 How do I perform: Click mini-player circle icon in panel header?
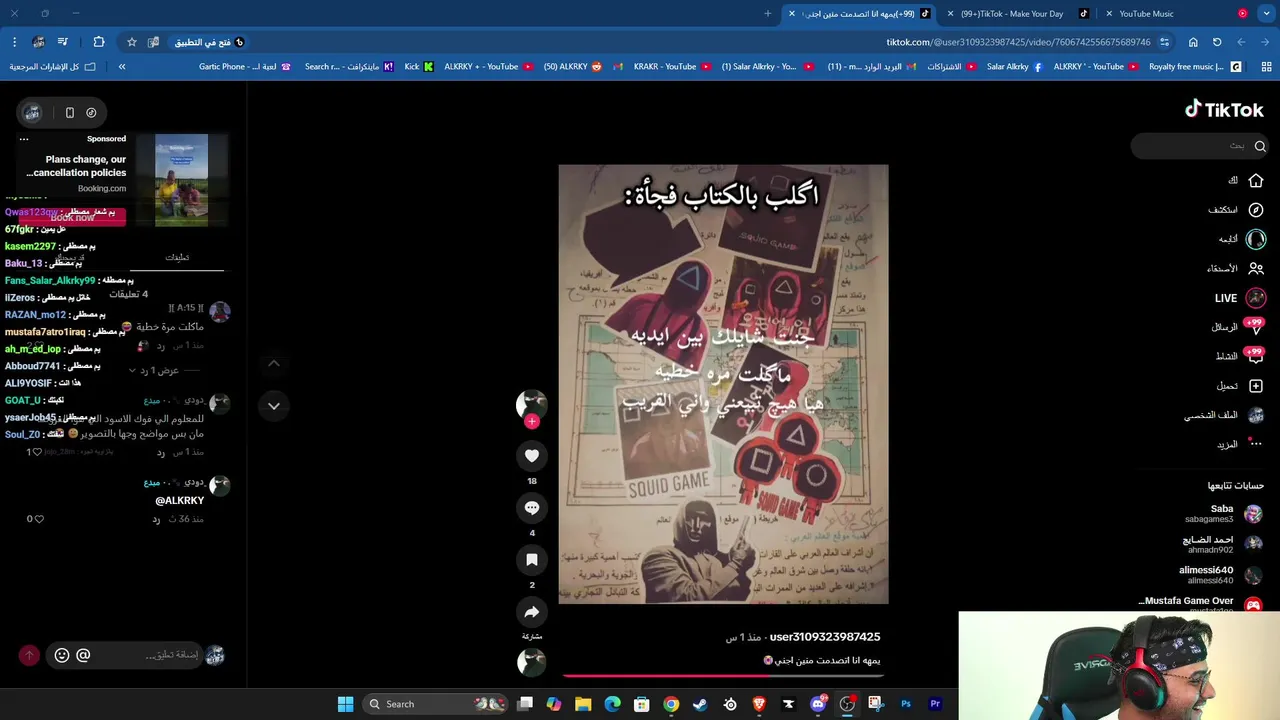click(x=91, y=113)
